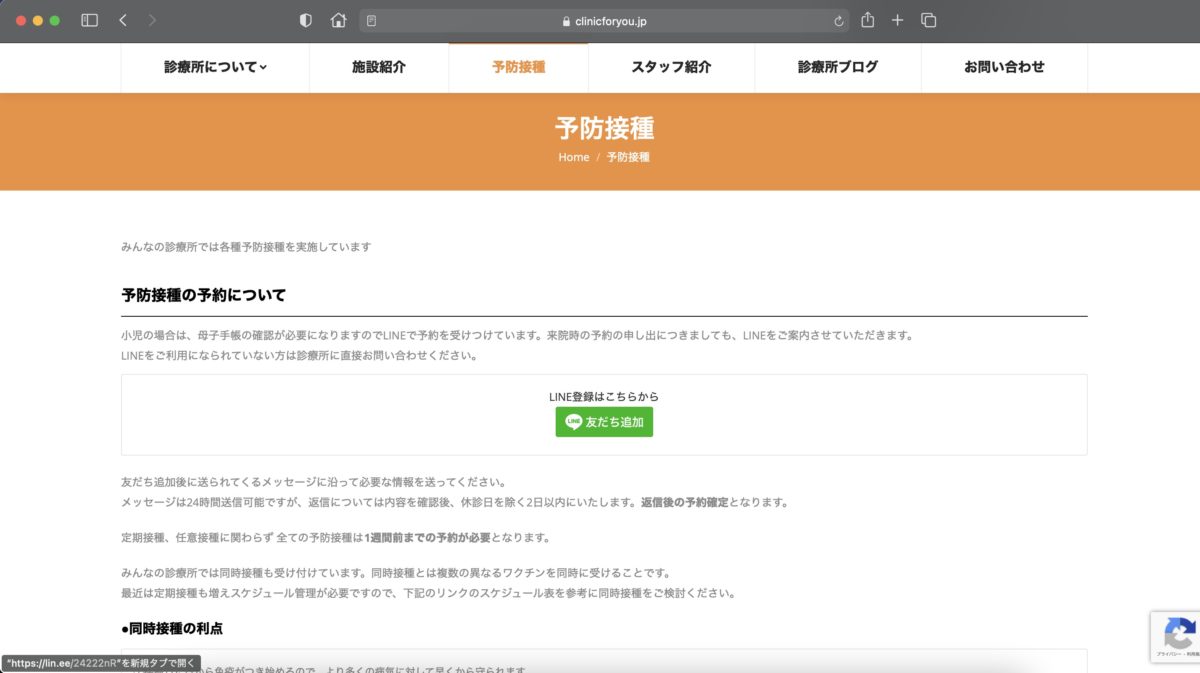The image size is (1200, 673).
Task: Click the reCAPTCHA badge
Action: tap(1176, 636)
